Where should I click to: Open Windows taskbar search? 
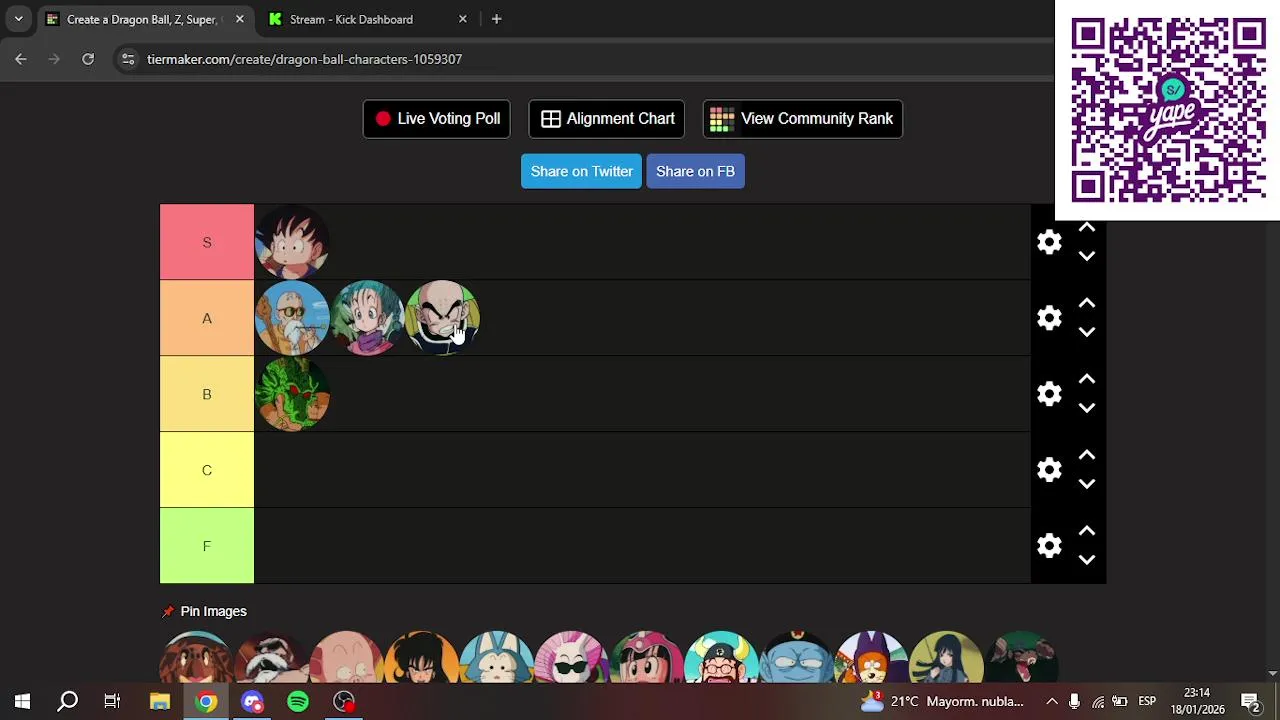[x=67, y=702]
